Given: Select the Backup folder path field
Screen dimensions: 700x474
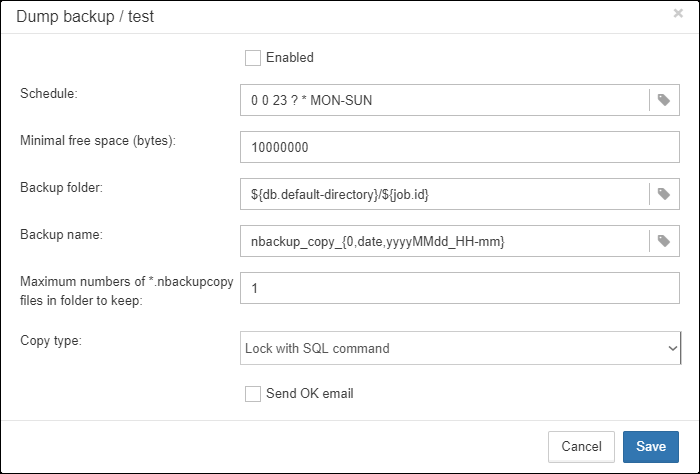Looking at the screenshot, I should pyautogui.click(x=444, y=194).
